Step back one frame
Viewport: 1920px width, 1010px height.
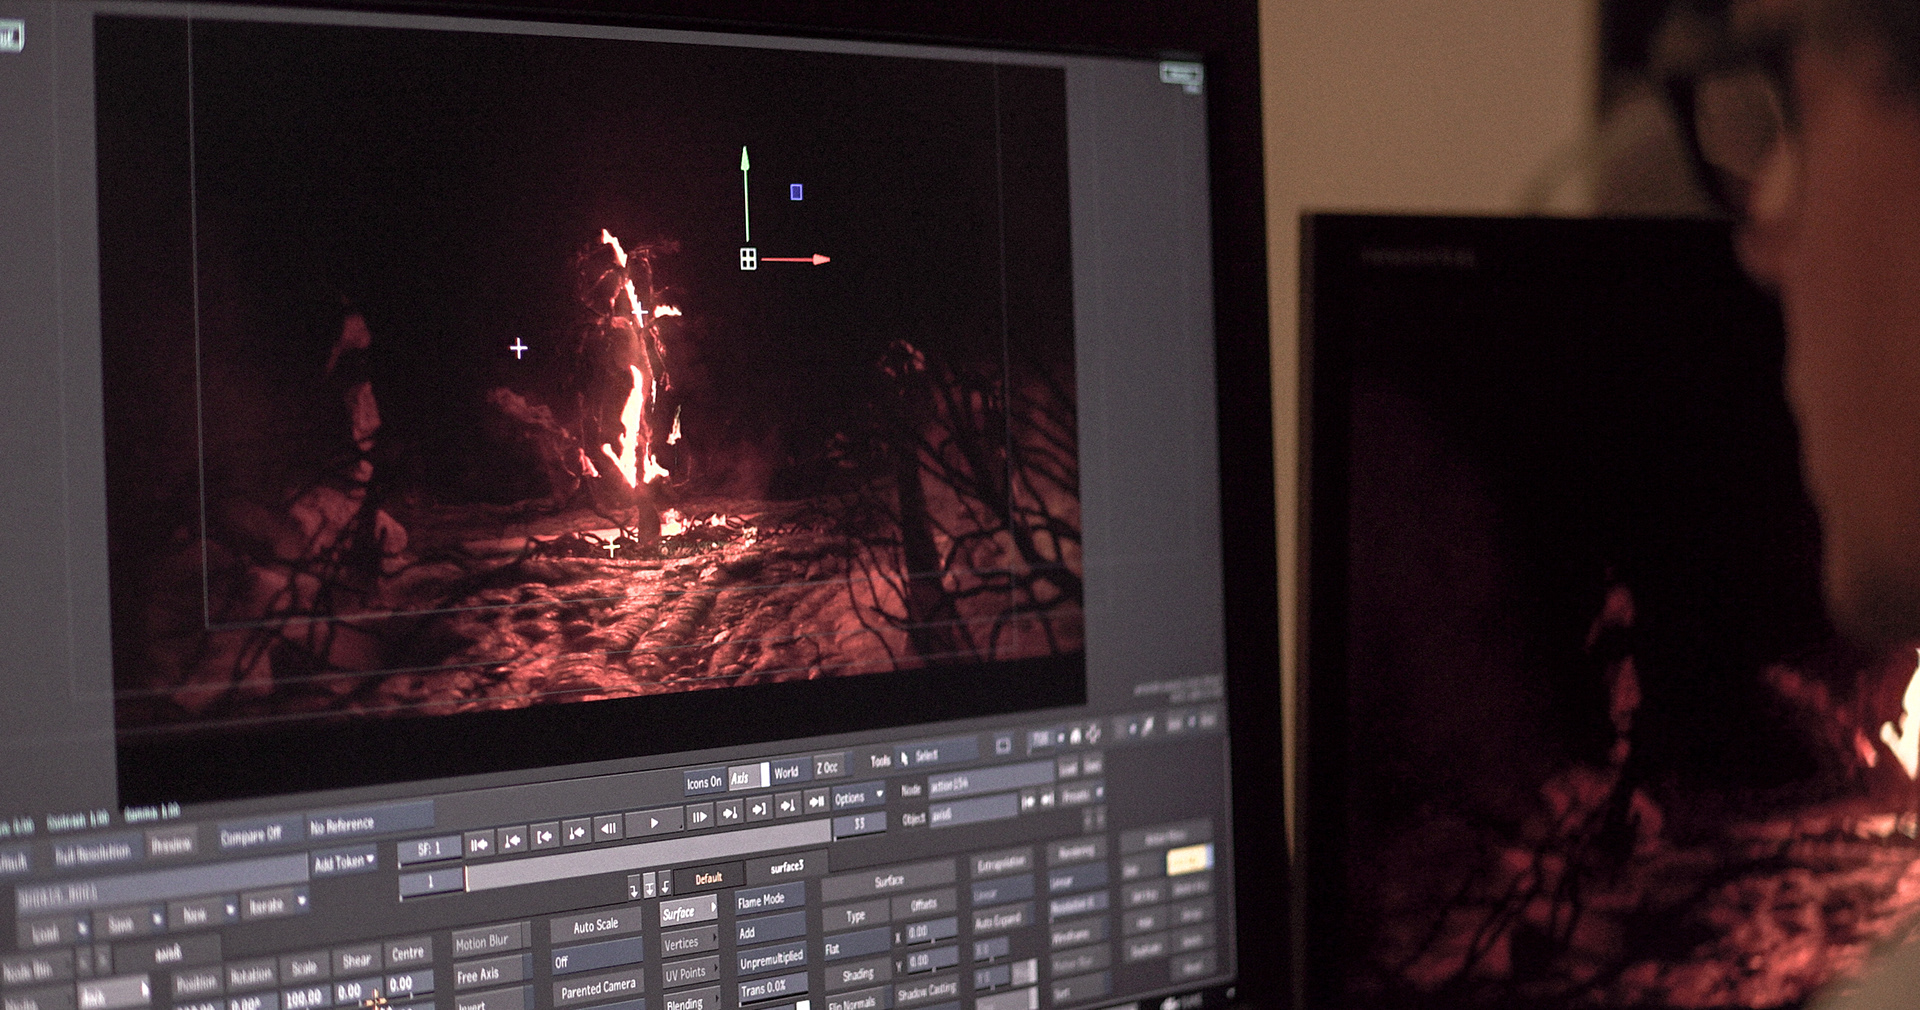point(608,828)
